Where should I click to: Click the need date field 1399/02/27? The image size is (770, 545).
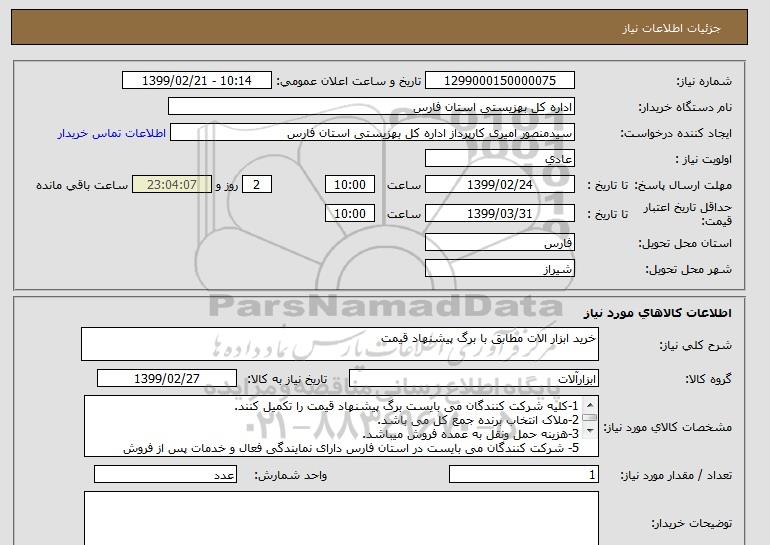click(167, 379)
